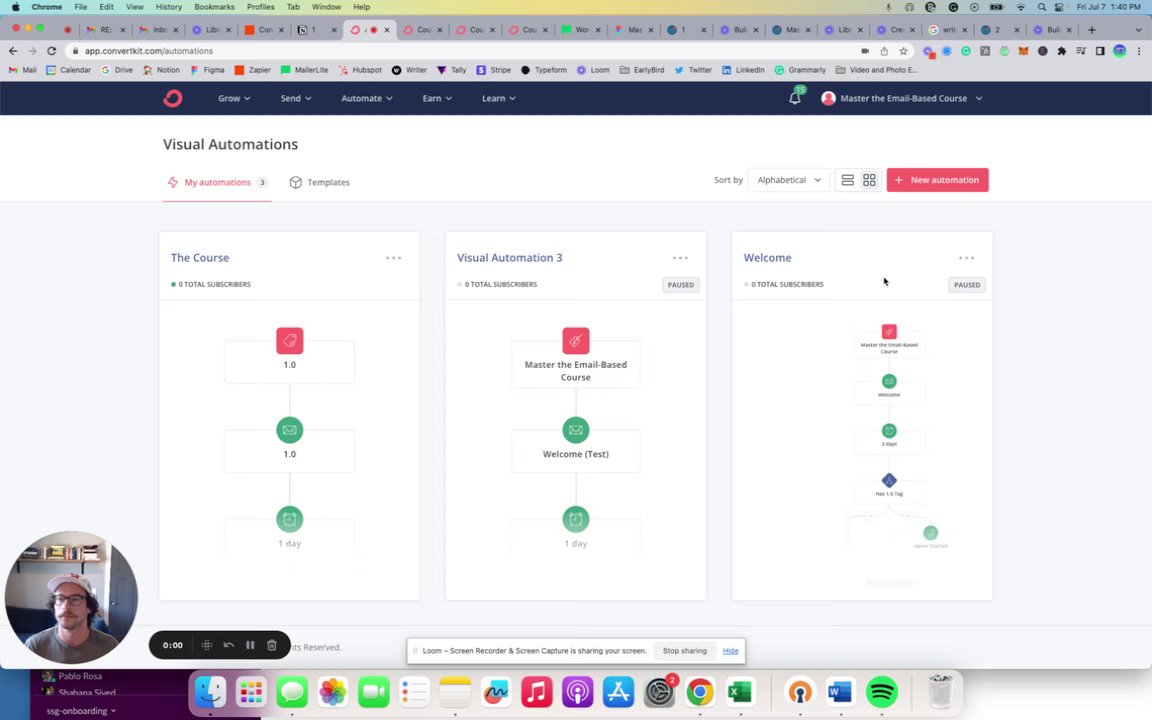1152x720 pixels.
Task: Open the Welcome automation title
Action: pyautogui.click(x=767, y=258)
